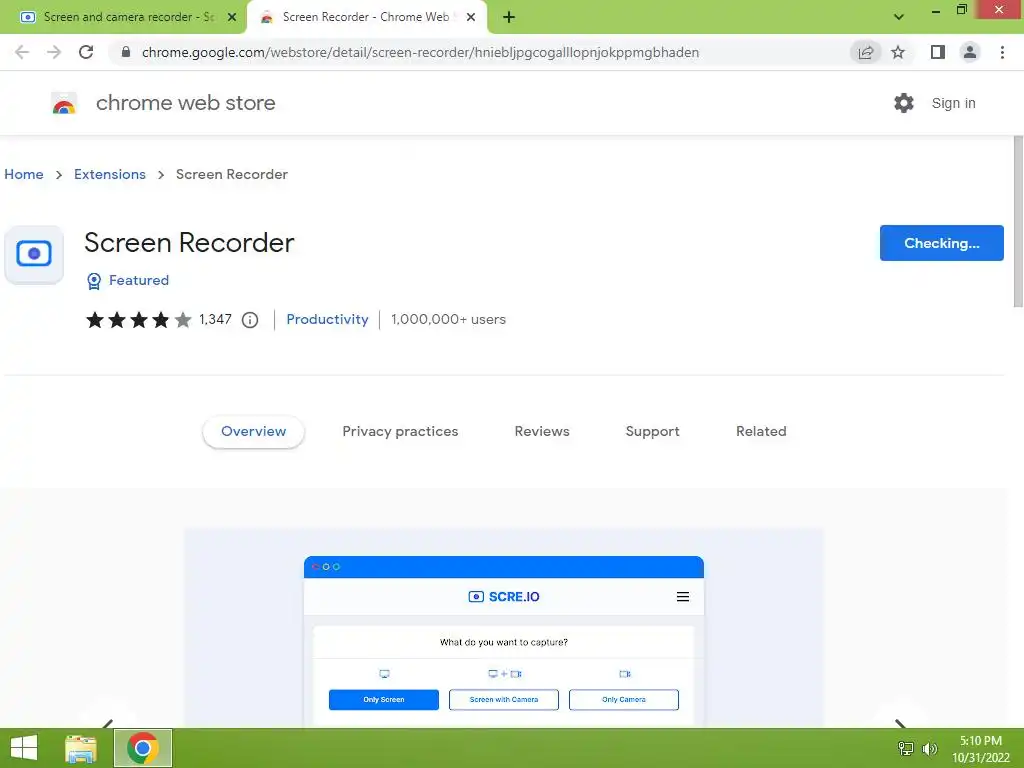Viewport: 1024px width, 768px height.
Task: Click the browser forward arrow
Action: coord(54,52)
